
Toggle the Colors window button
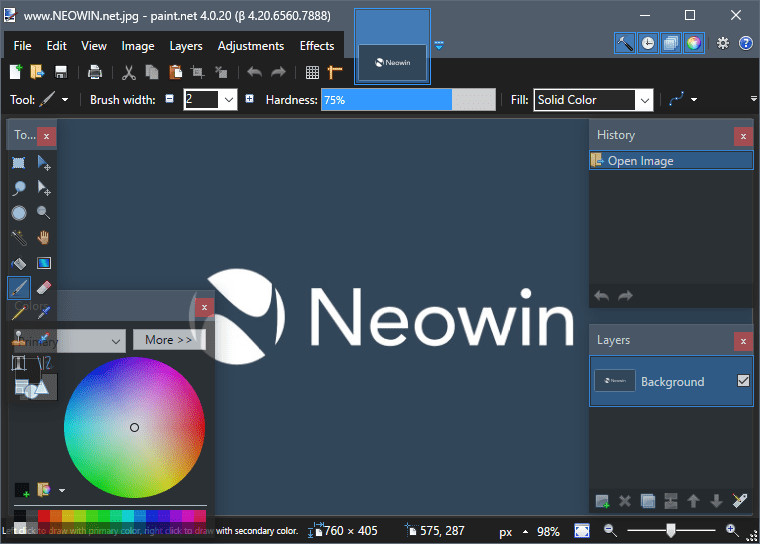pos(694,44)
